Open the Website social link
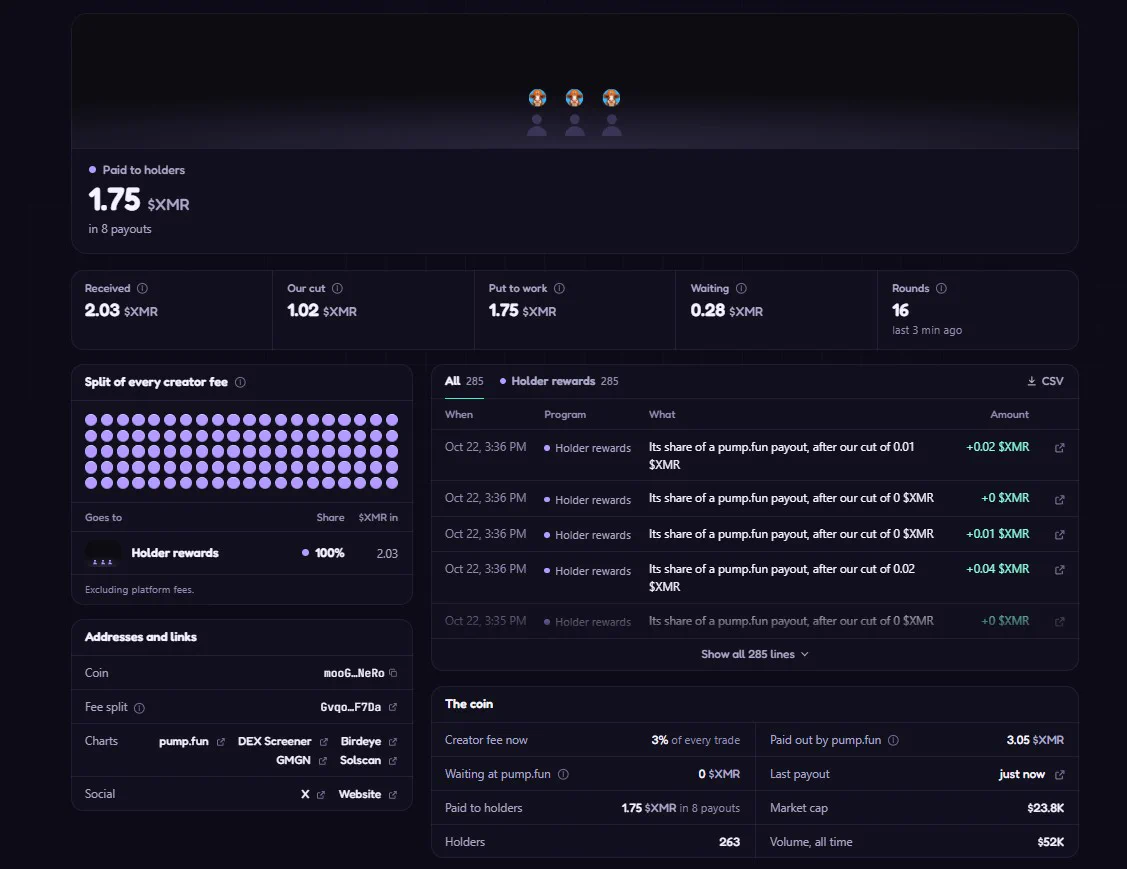The width and height of the screenshot is (1127, 869). (x=367, y=794)
